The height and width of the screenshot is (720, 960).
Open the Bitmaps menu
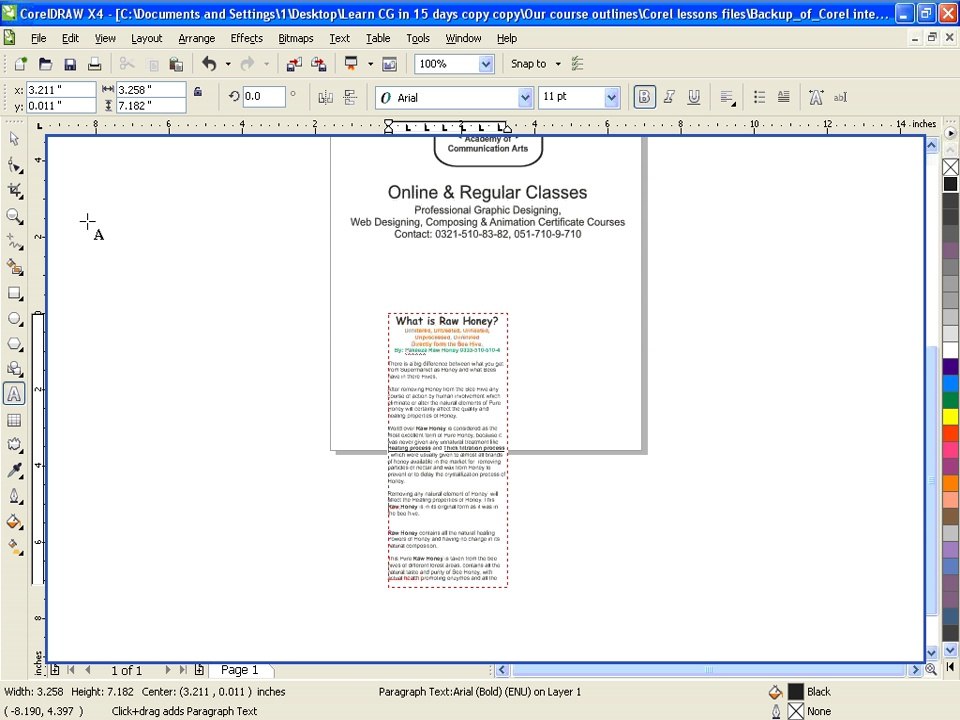(x=296, y=38)
